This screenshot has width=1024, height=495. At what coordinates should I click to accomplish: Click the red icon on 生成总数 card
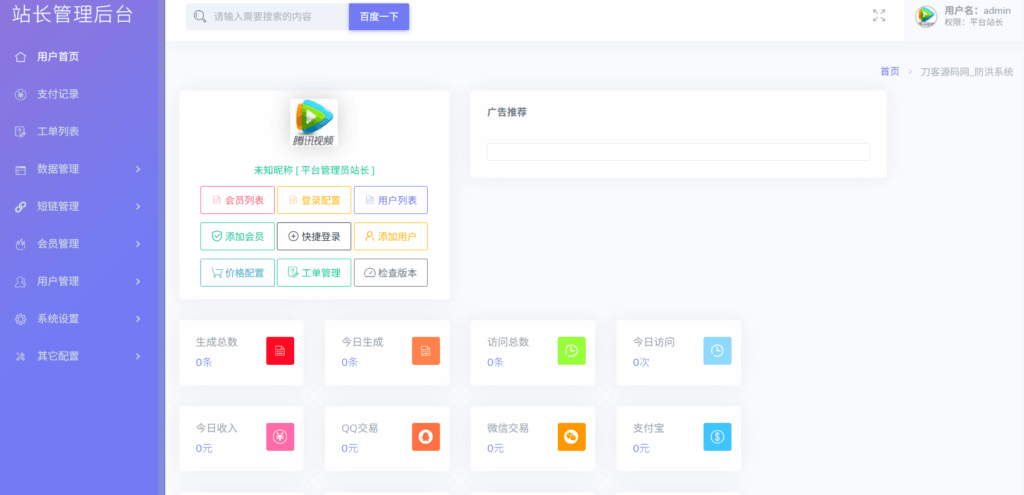coord(280,351)
